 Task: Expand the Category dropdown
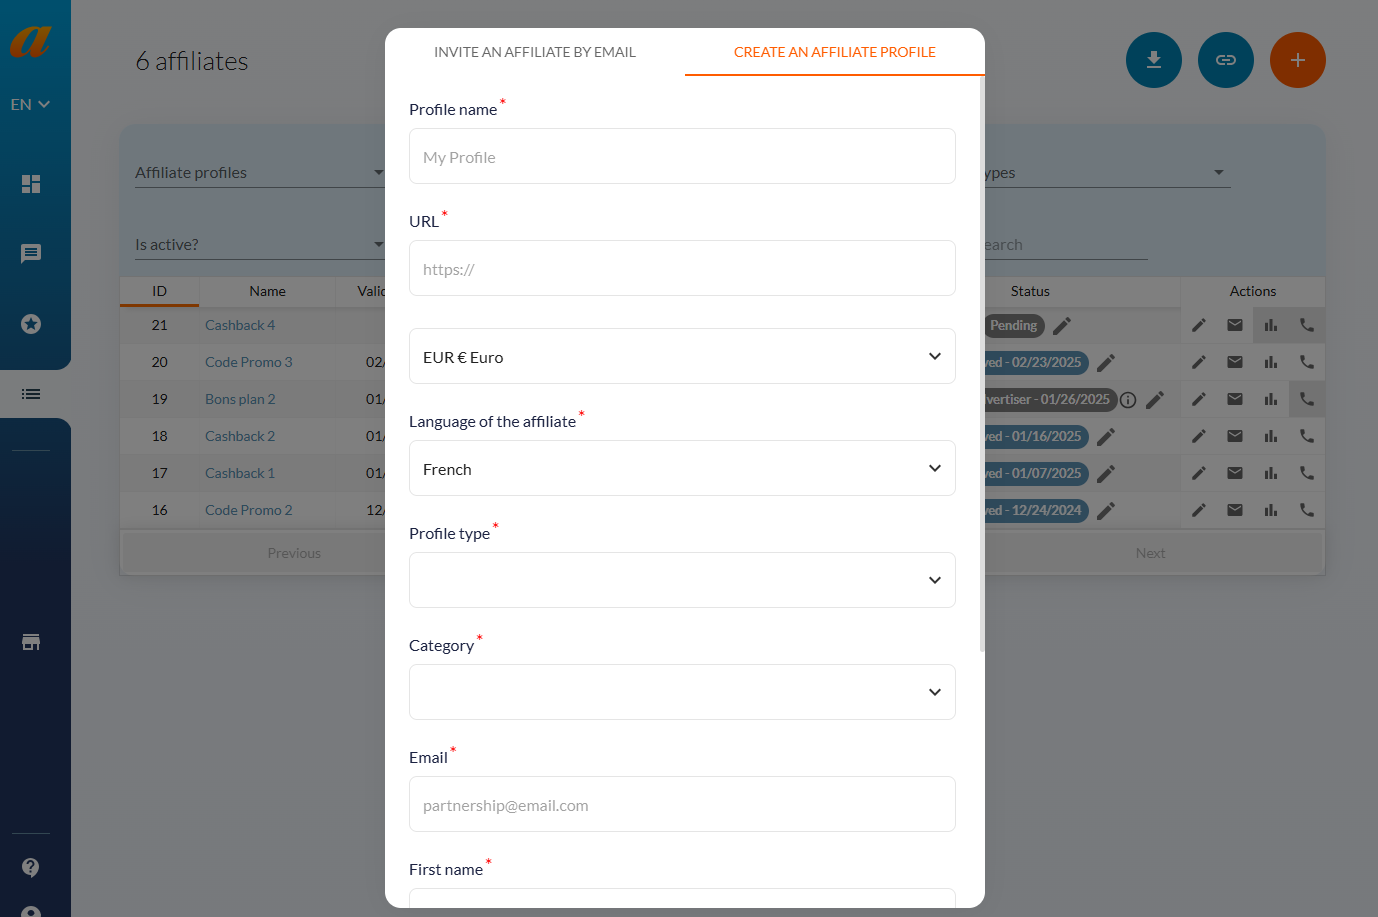[682, 693]
